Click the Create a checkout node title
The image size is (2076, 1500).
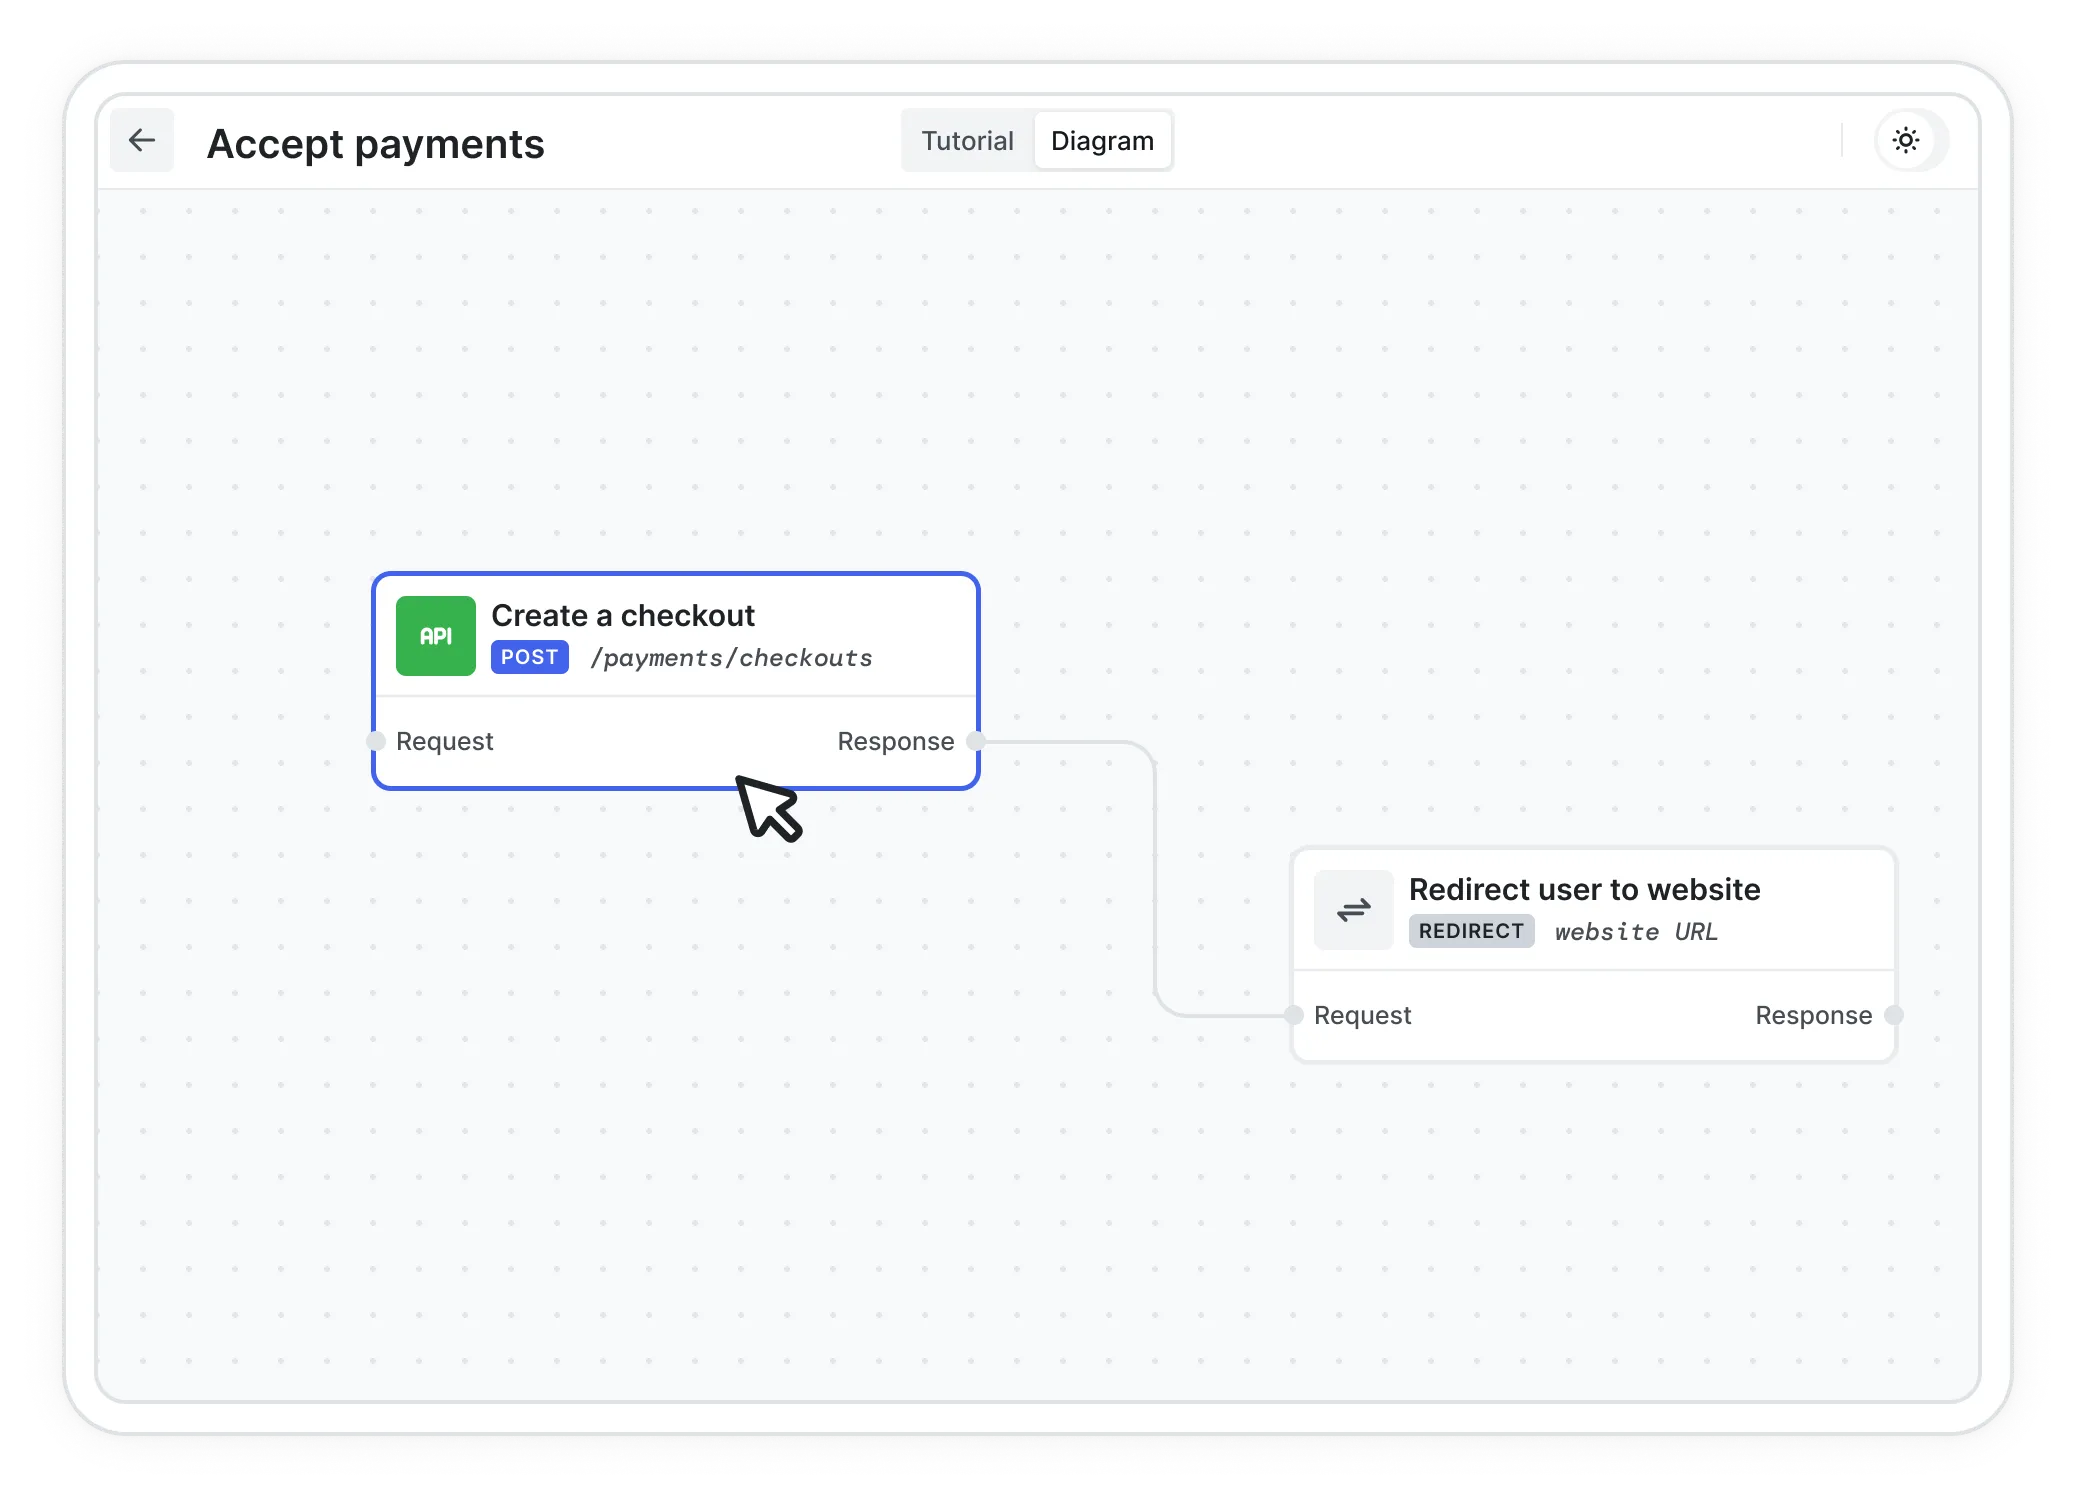(623, 615)
